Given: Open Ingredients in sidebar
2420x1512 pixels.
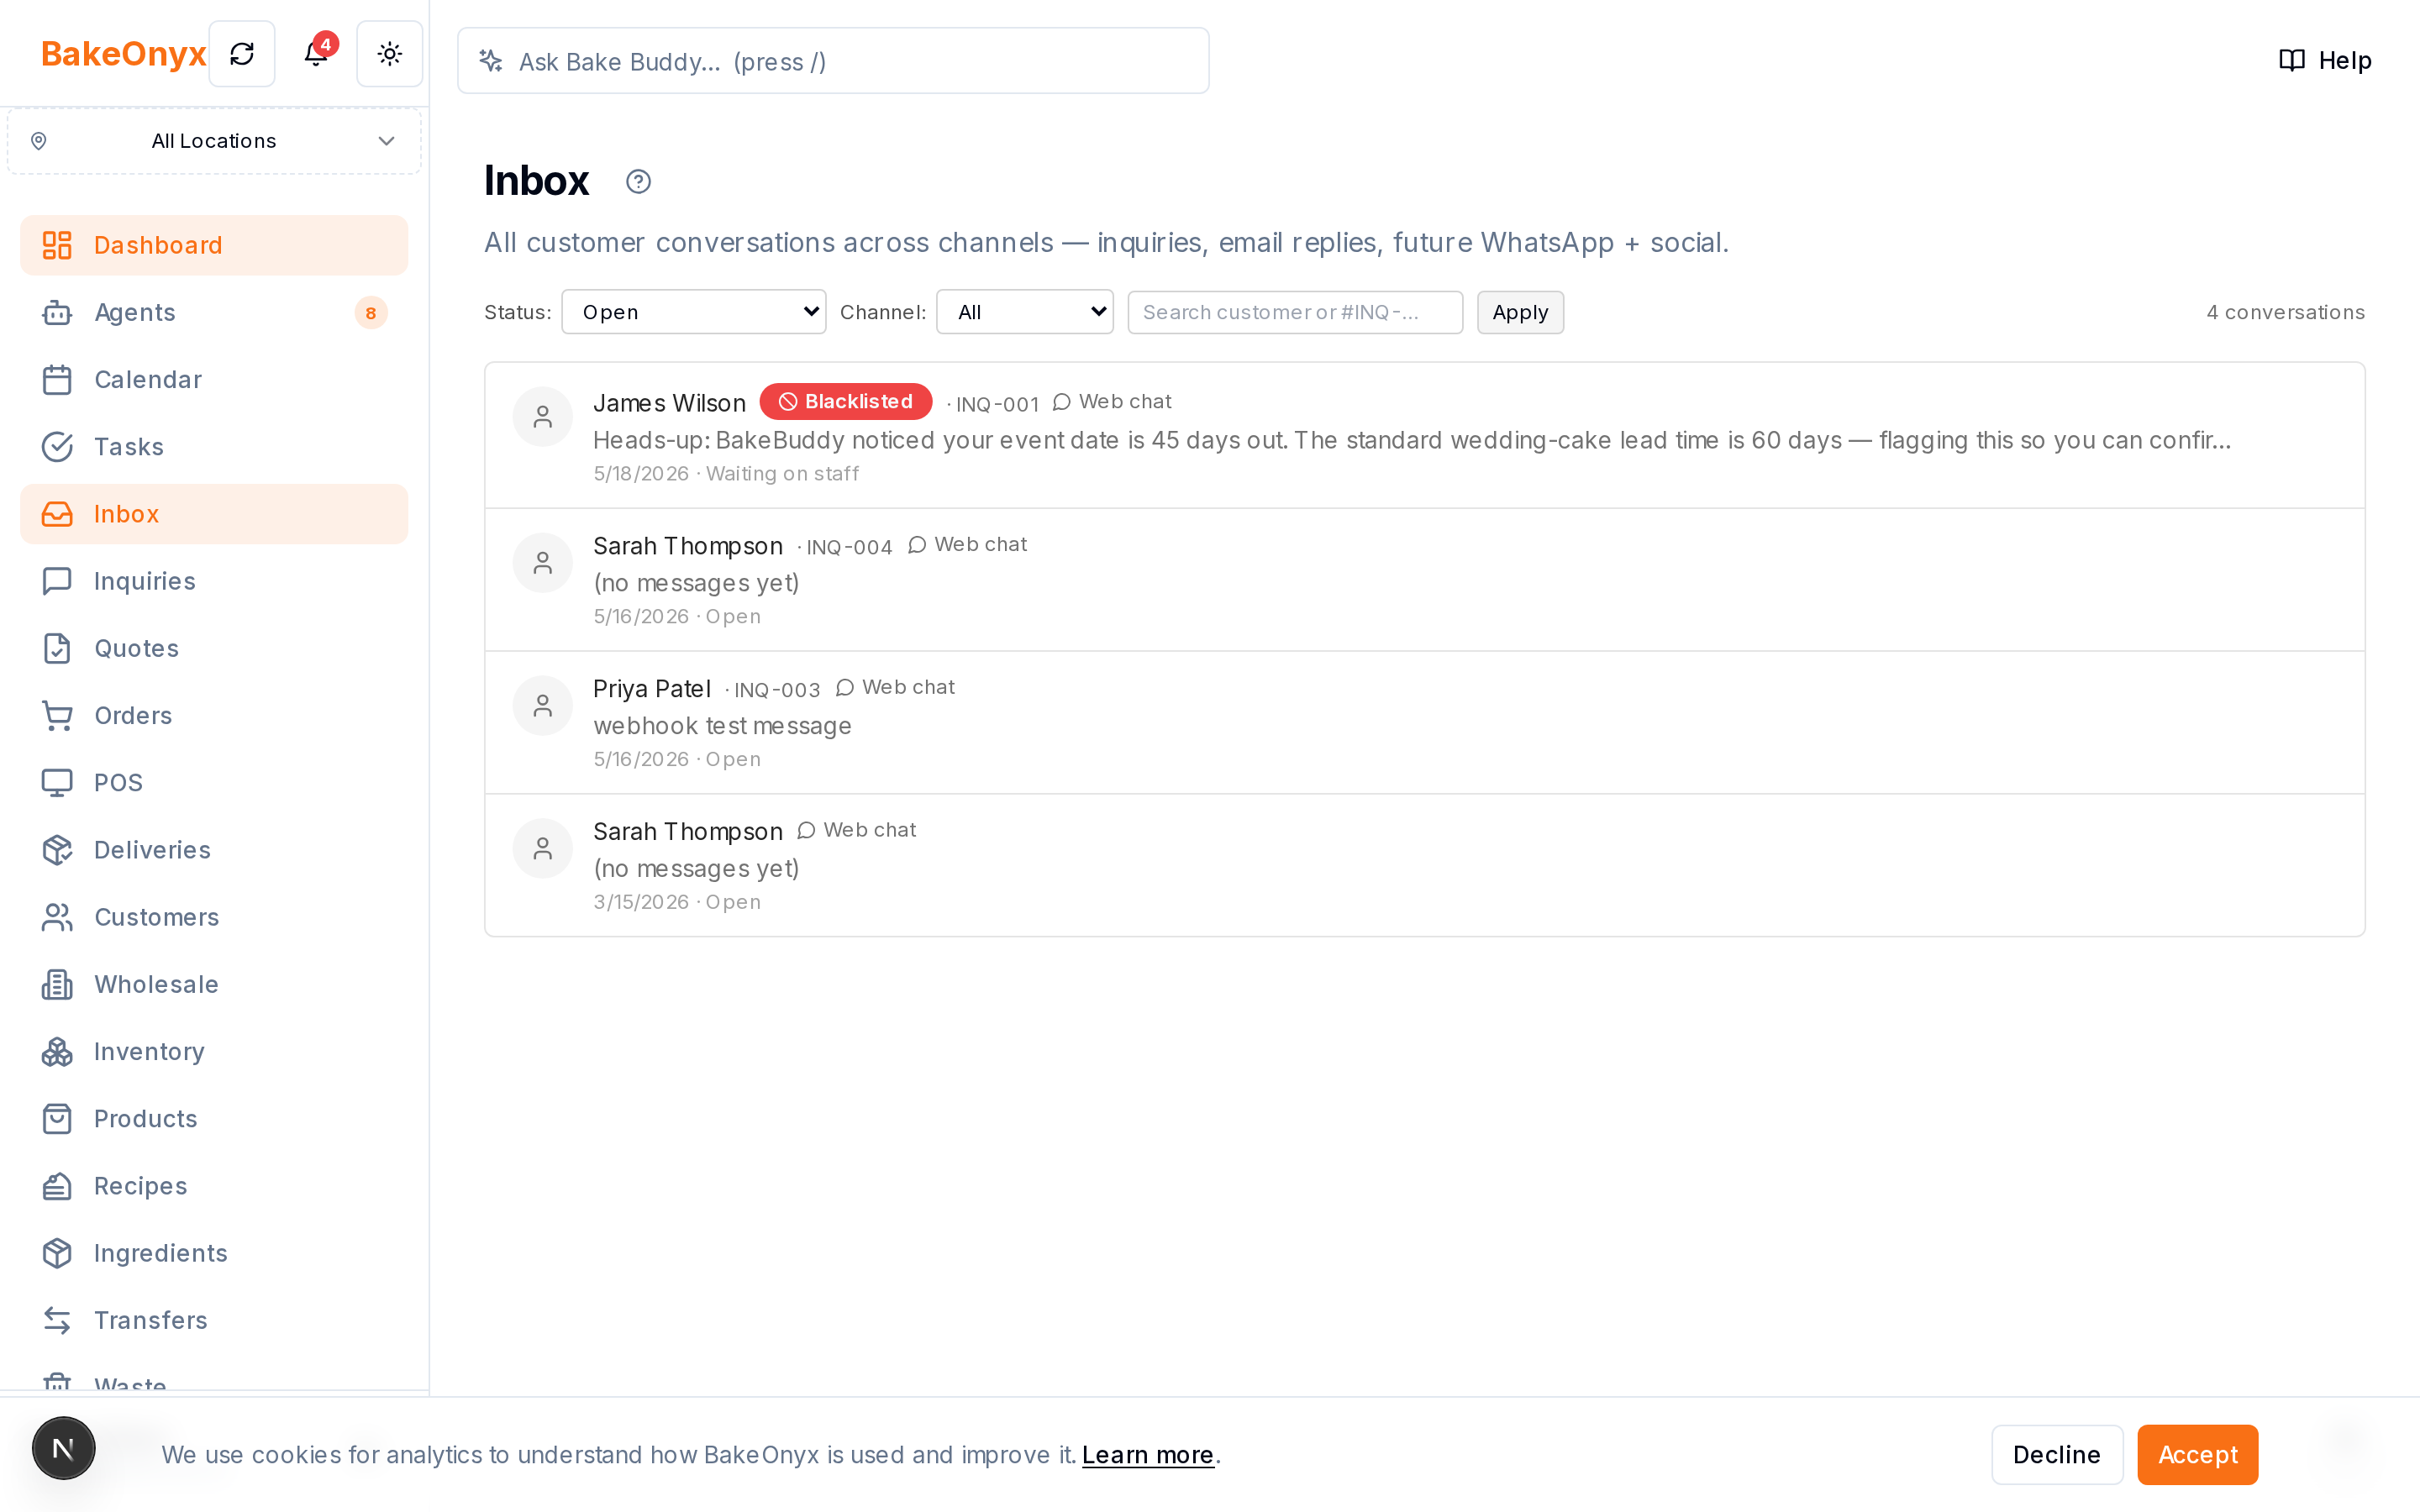Looking at the screenshot, I should click(214, 1253).
